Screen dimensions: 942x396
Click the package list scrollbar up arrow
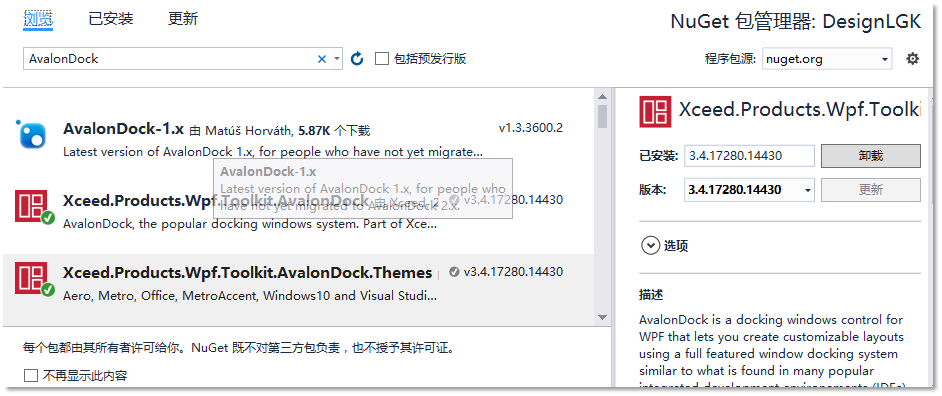click(603, 96)
